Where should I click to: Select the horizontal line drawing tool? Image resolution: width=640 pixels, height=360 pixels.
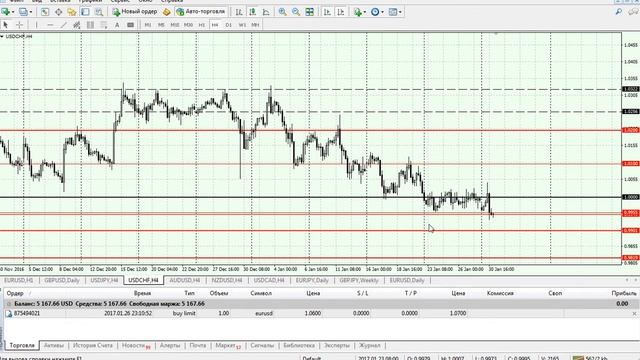[50, 25]
